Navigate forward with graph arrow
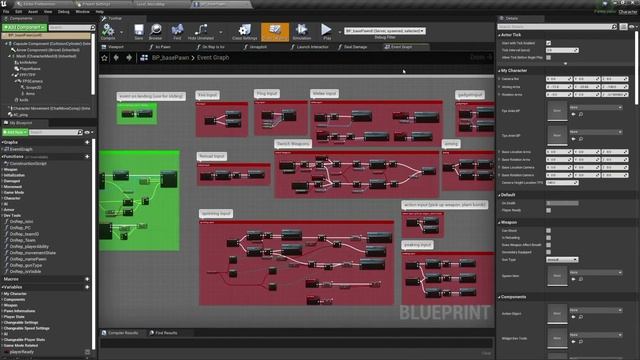The width and height of the screenshot is (640, 360). click(129, 58)
